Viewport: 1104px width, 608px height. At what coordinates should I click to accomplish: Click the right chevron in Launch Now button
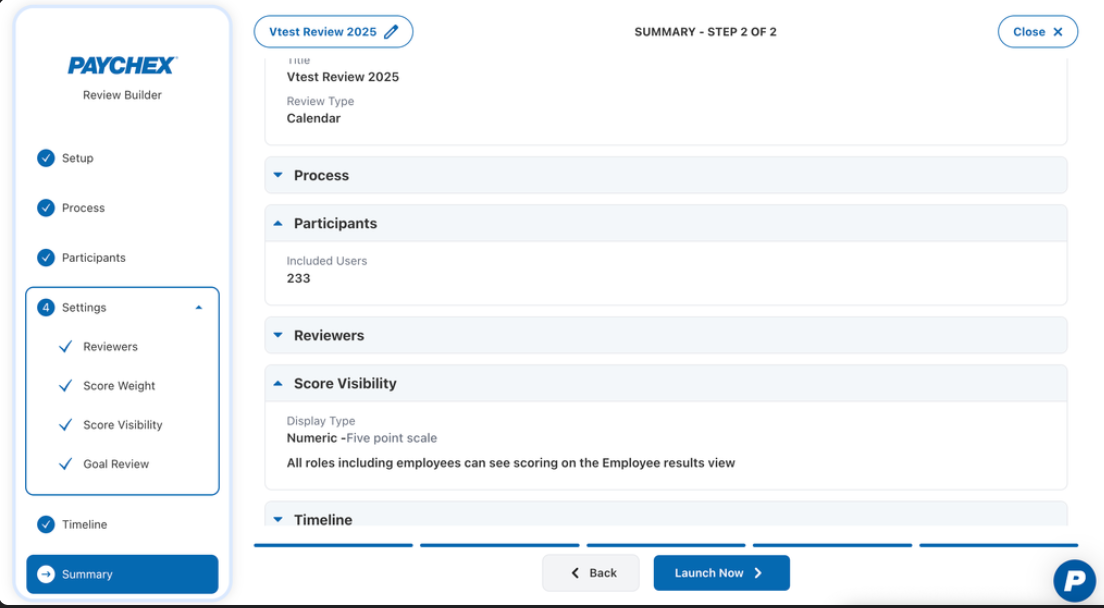(758, 573)
